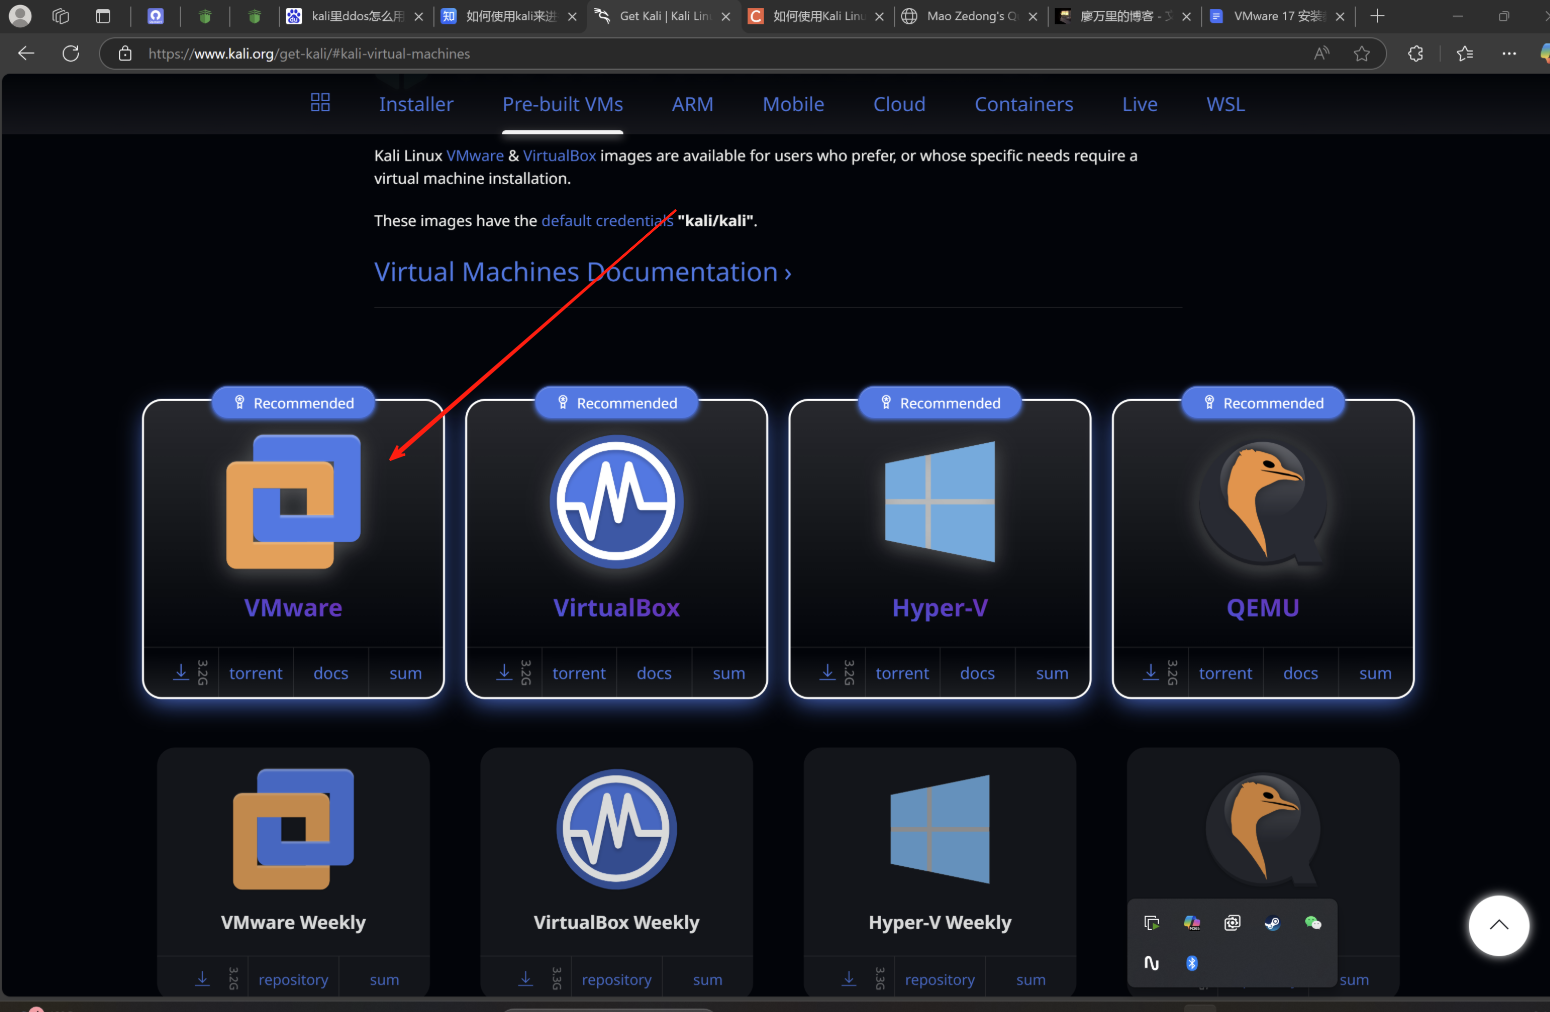Open the Mobile section
1550x1012 pixels.
pyautogui.click(x=794, y=104)
